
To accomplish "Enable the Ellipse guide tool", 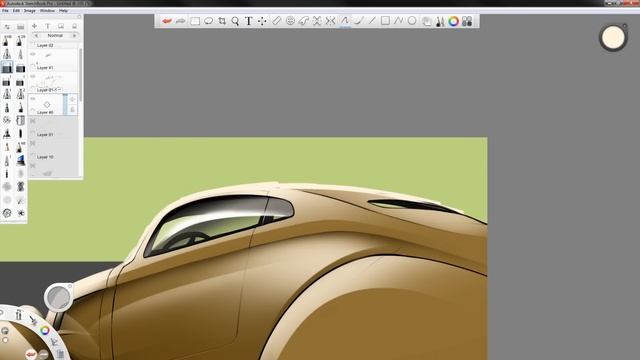I will 290,21.
